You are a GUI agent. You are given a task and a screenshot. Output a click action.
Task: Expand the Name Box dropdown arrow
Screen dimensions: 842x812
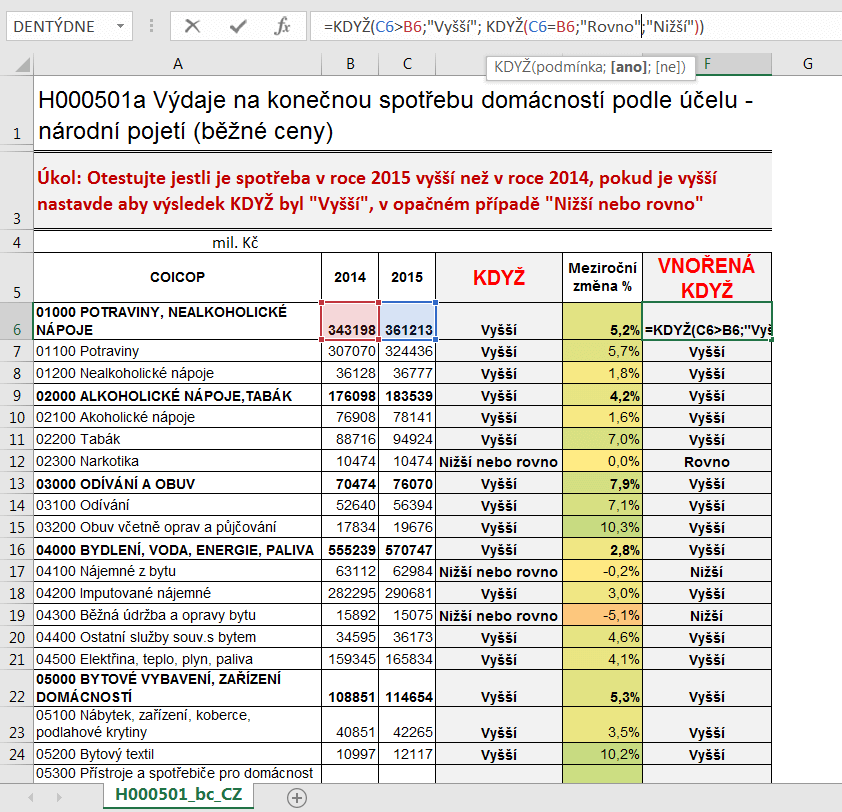point(120,27)
